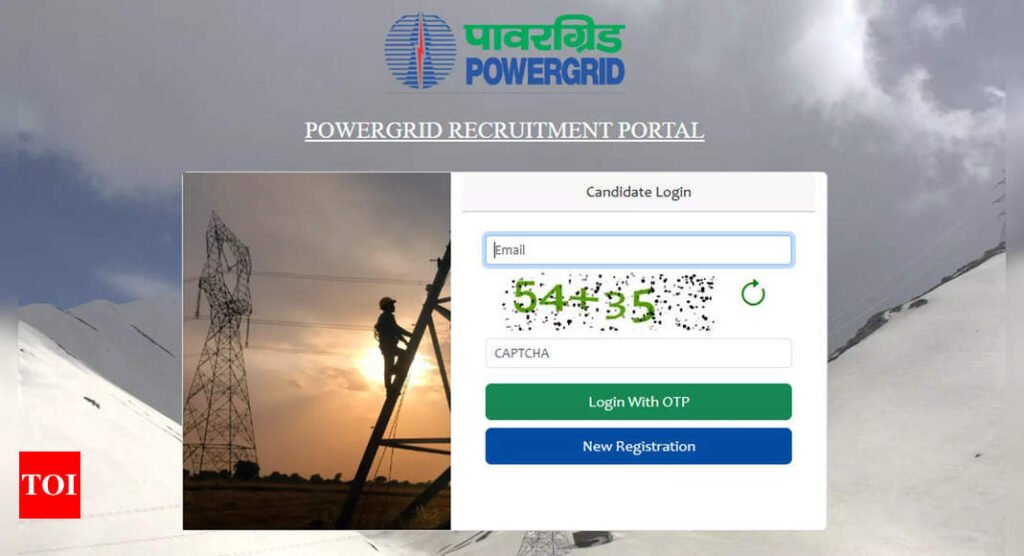This screenshot has width=1024, height=556.
Task: Click the blue POWERGRID wordmark in logo
Action: [x=545, y=71]
